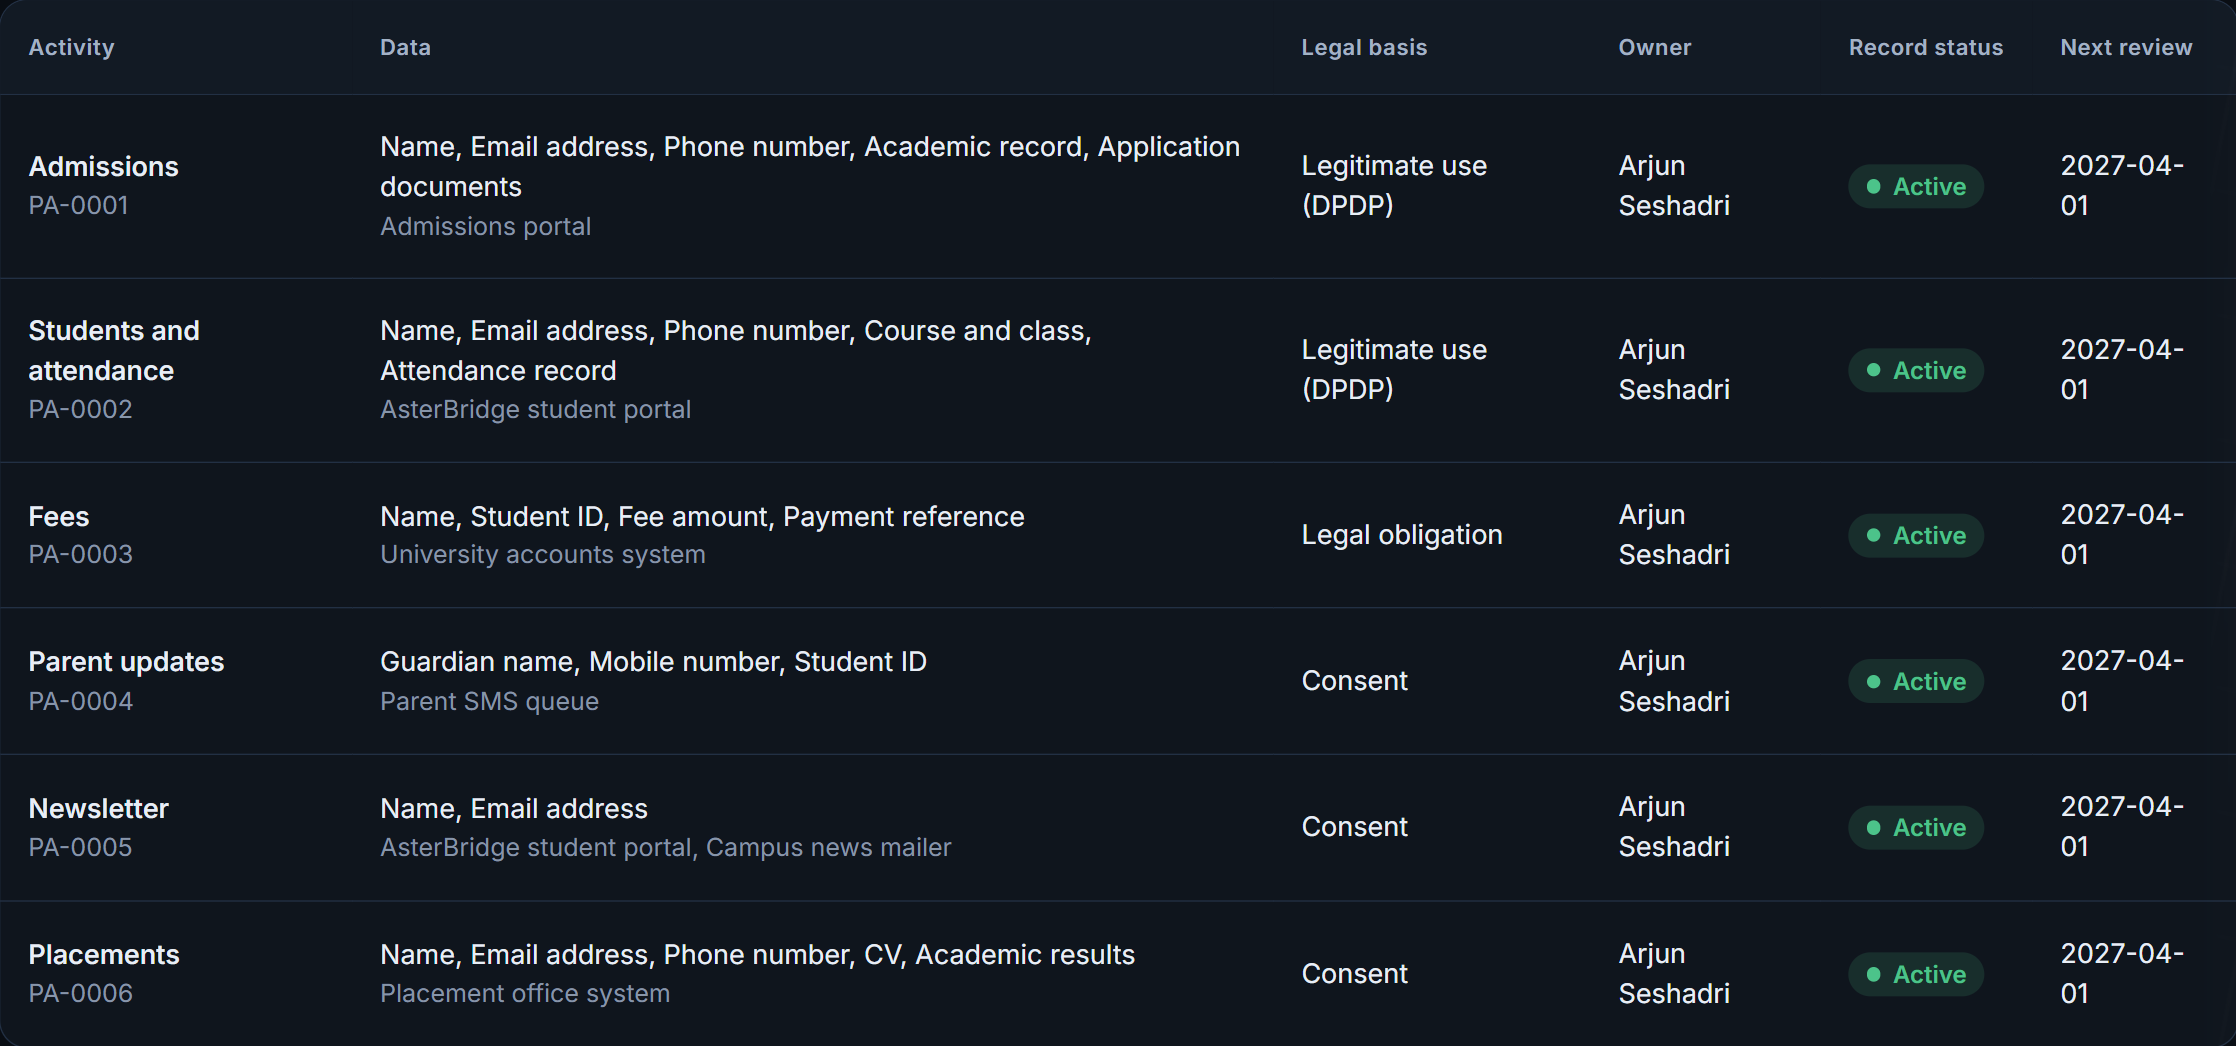Select the PA-0004 record ID
This screenshot has height=1046, width=2236.
pyautogui.click(x=80, y=701)
